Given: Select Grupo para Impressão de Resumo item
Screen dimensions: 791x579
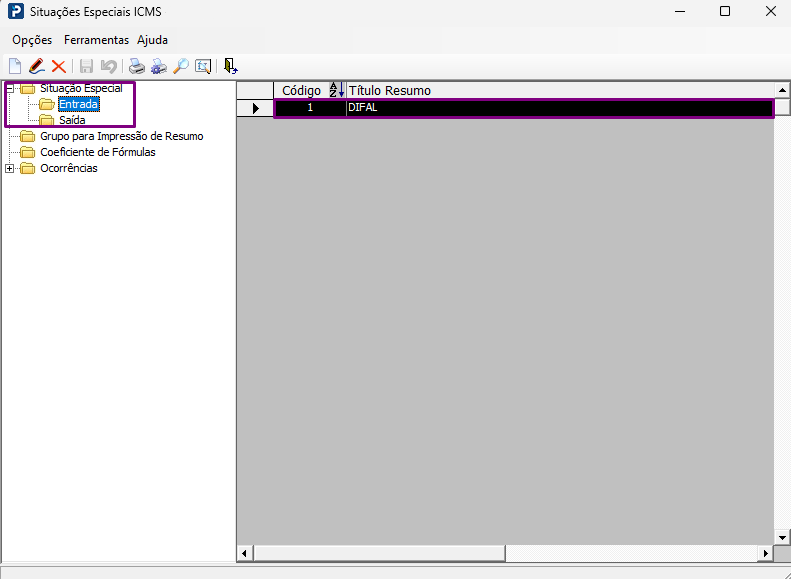Looking at the screenshot, I should point(122,136).
